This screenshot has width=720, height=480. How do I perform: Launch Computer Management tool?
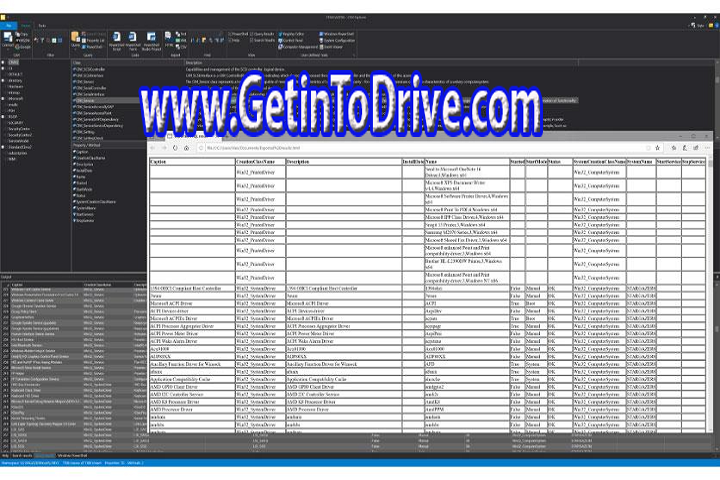point(298,47)
